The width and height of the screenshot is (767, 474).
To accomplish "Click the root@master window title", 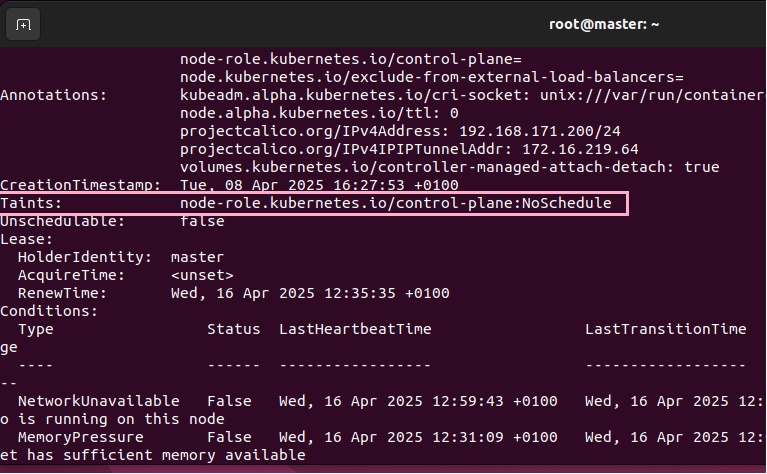I will (604, 24).
